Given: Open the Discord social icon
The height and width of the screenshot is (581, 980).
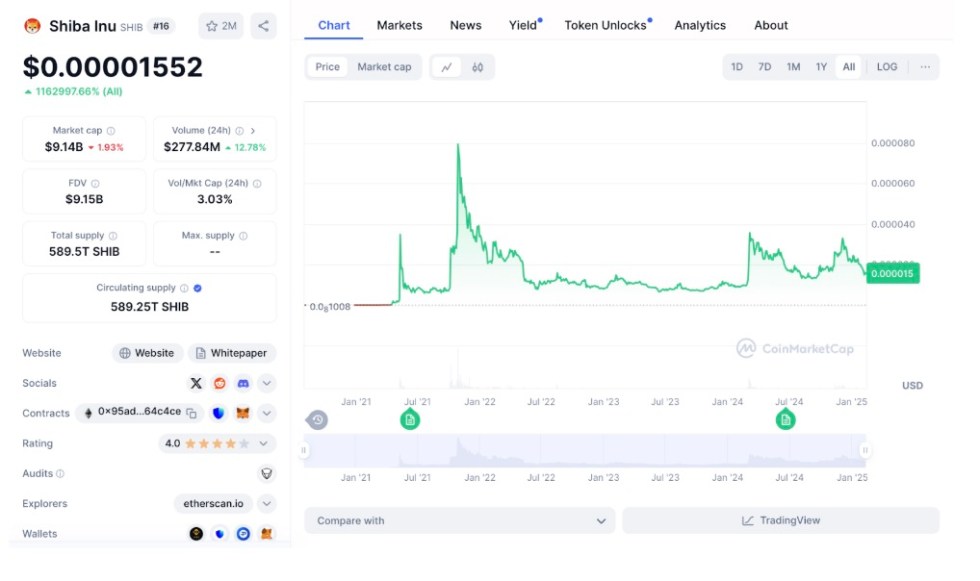Looking at the screenshot, I should [x=243, y=383].
